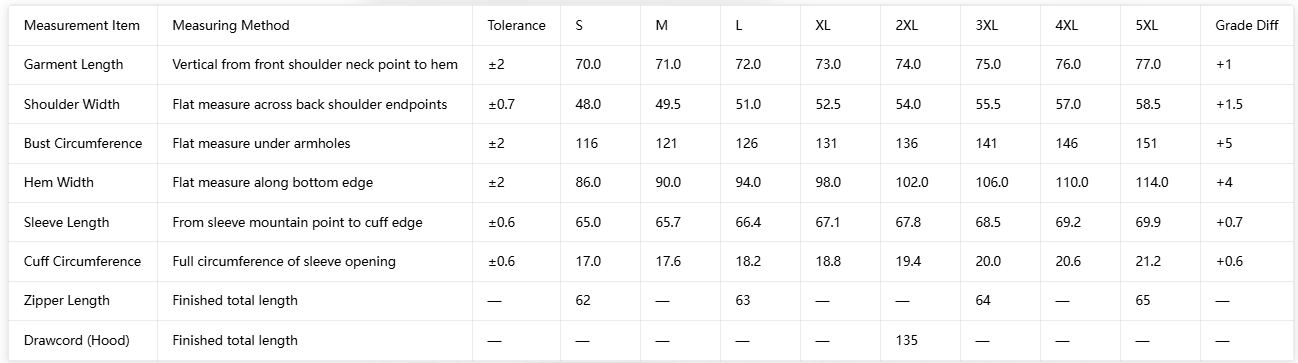Select the Garment Length S value 70.0
1298x363 pixels.
point(588,64)
